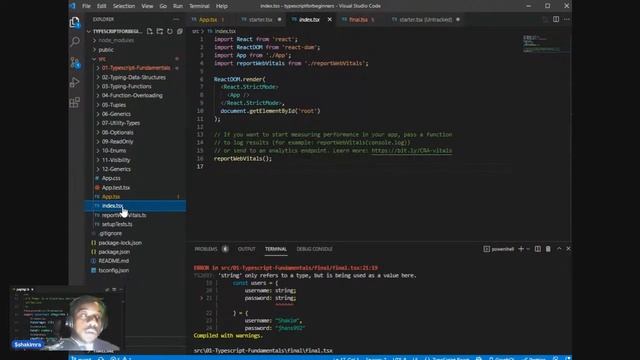Switch to the final.tsx editor tab
This screenshot has width=640, height=360.
click(358, 20)
